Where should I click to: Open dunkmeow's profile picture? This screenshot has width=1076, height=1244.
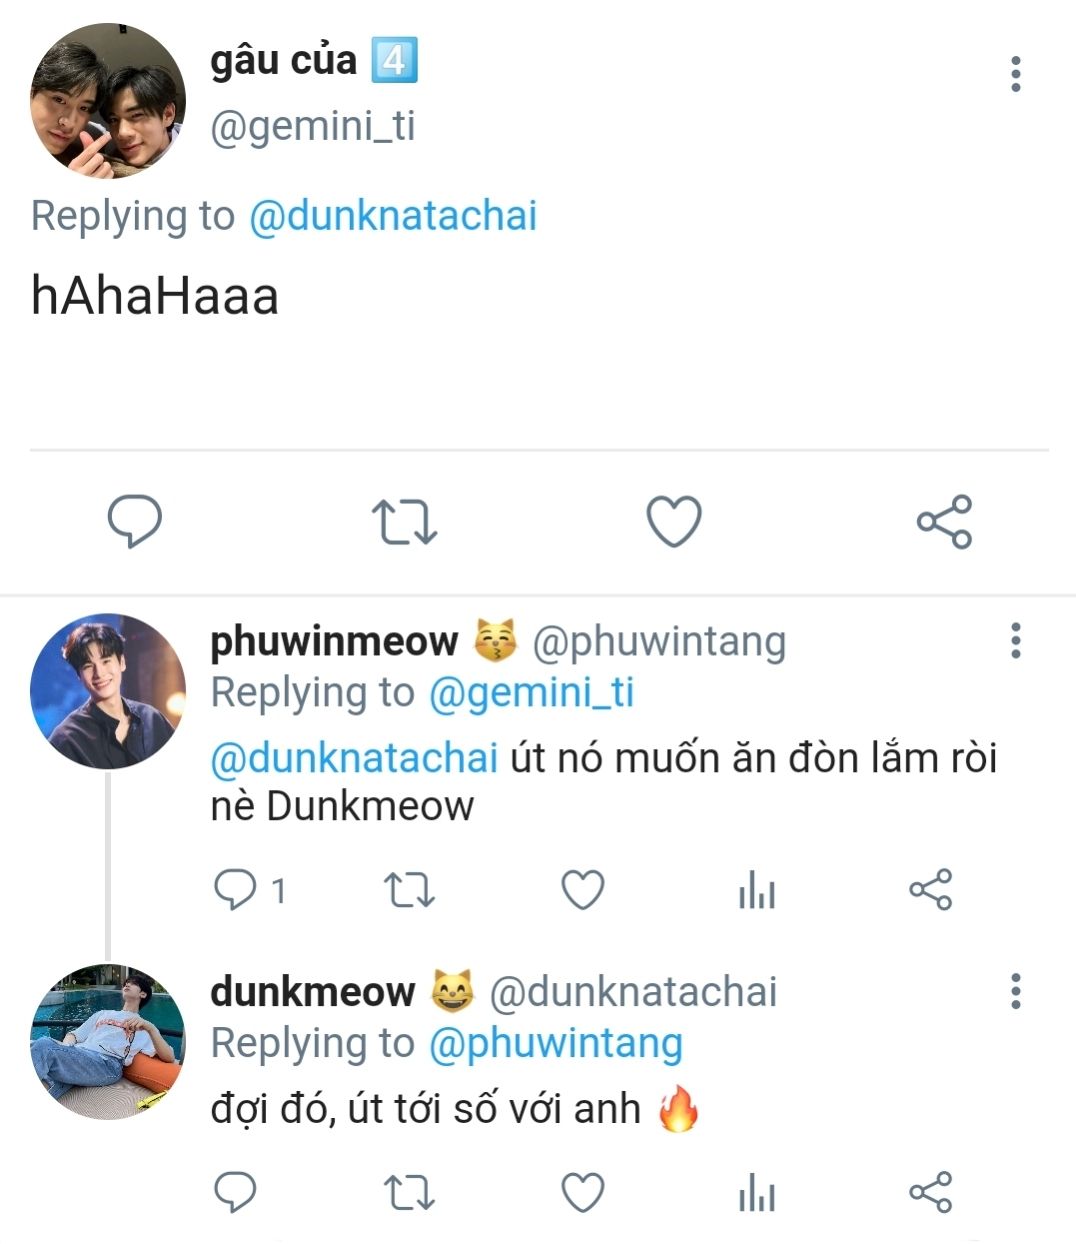pos(108,1041)
